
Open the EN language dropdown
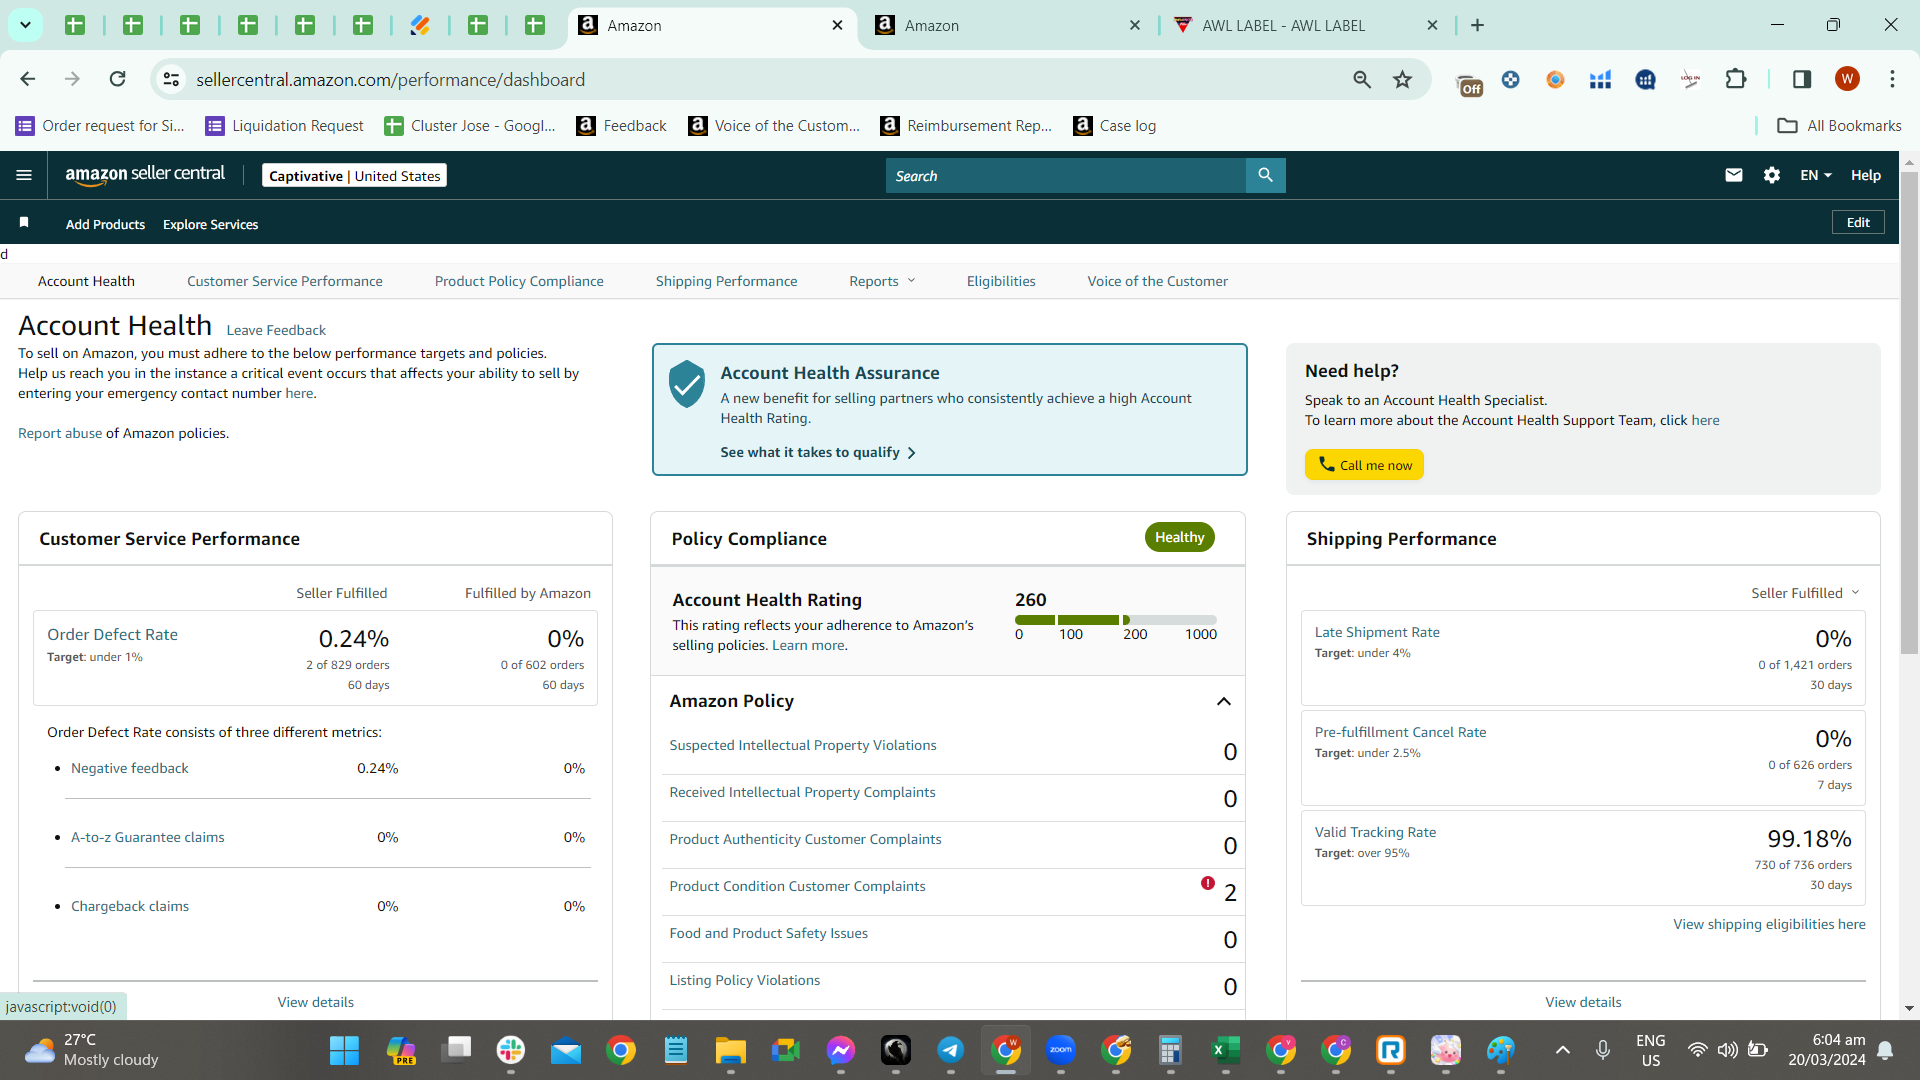click(x=1816, y=175)
